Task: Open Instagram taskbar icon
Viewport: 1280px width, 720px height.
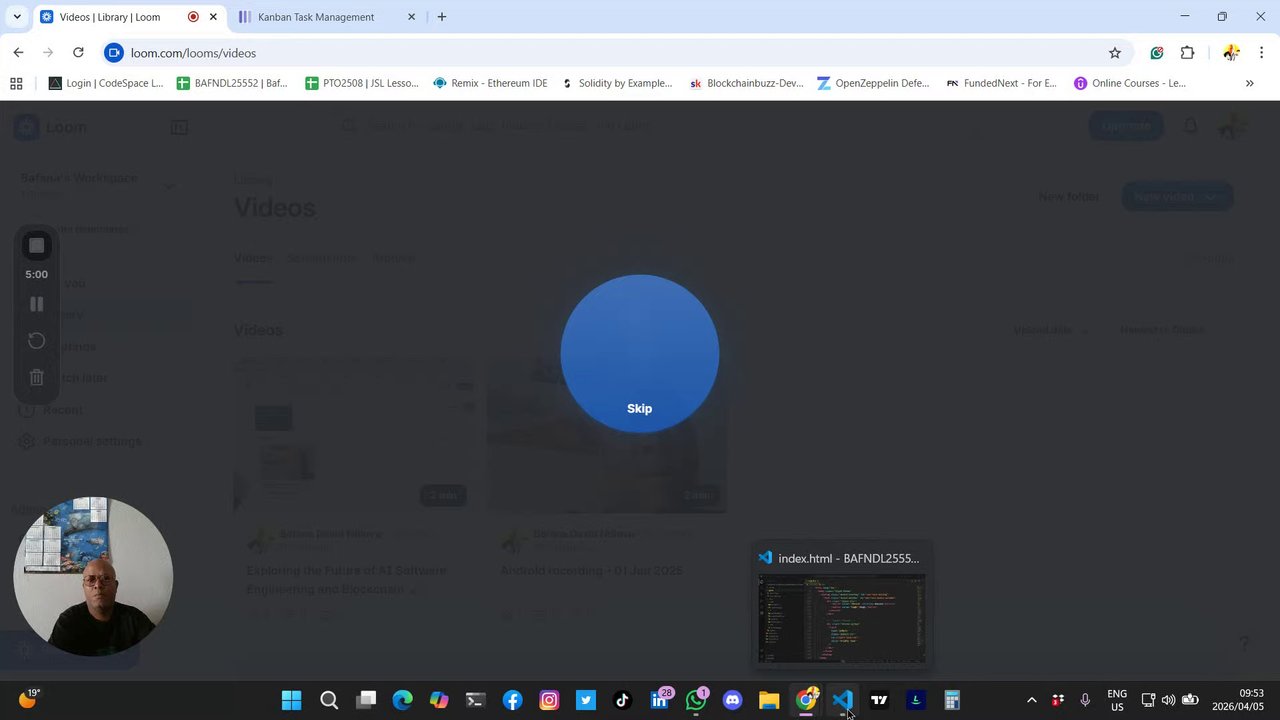Action: 549,700
